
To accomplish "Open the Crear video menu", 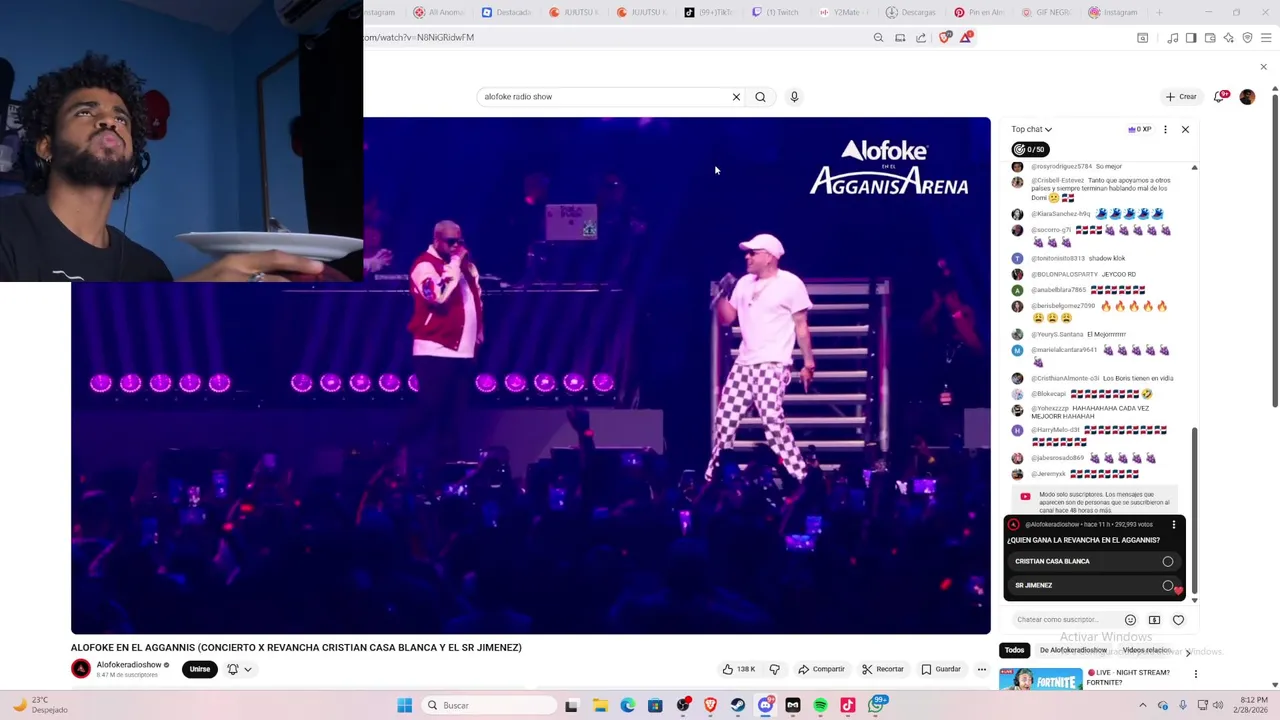I will click(x=1181, y=97).
